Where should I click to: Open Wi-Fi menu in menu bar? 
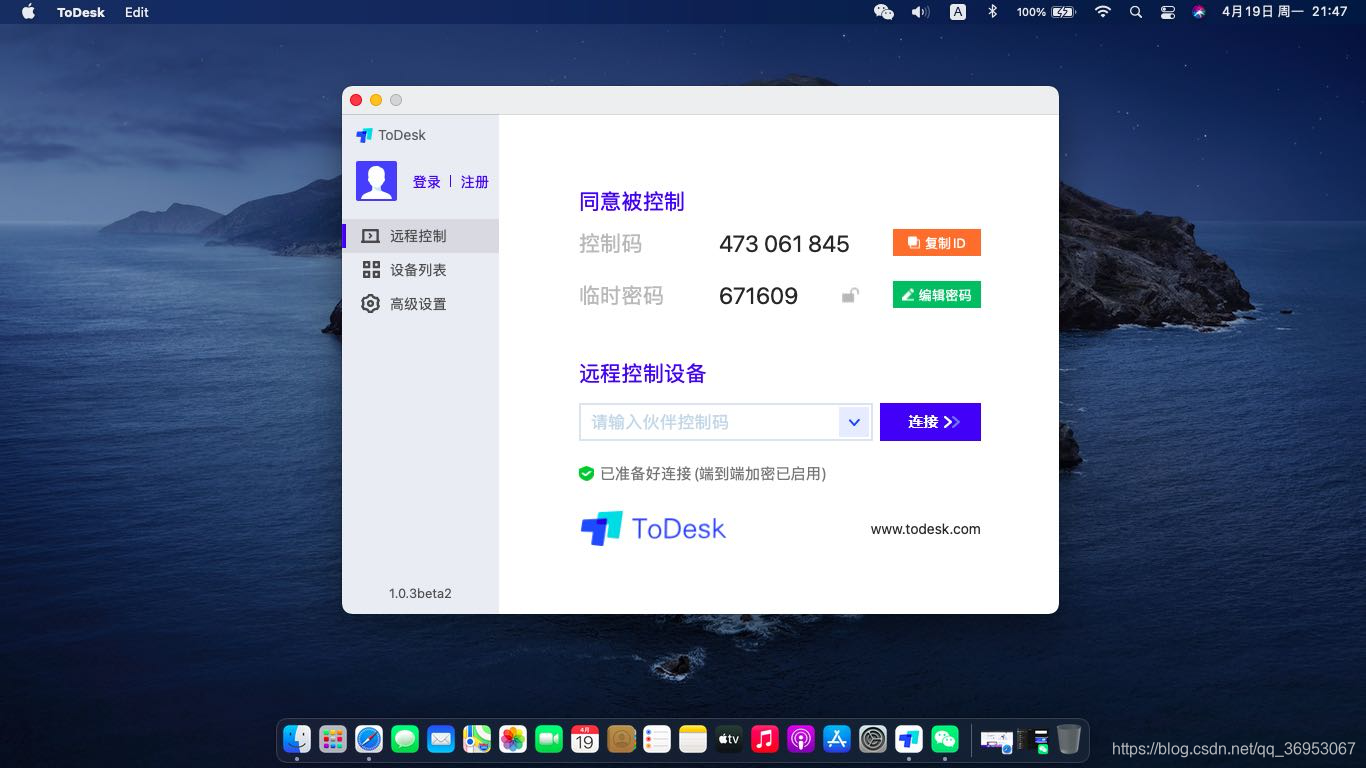[1103, 12]
